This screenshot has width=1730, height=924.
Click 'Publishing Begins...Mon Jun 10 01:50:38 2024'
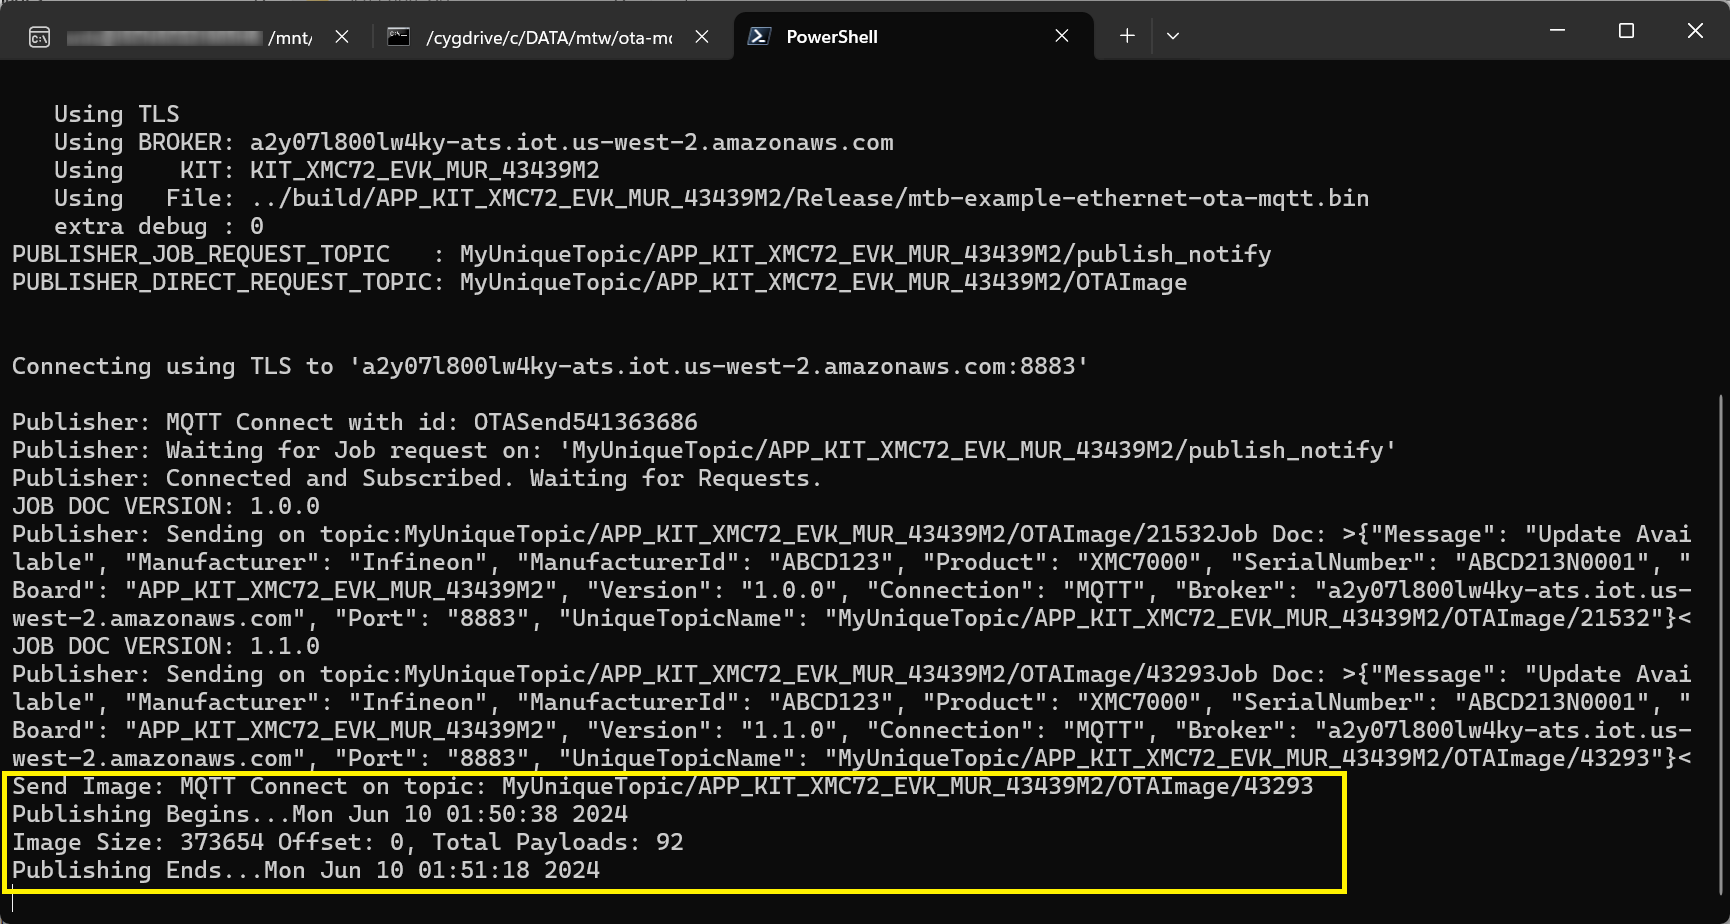pos(320,814)
